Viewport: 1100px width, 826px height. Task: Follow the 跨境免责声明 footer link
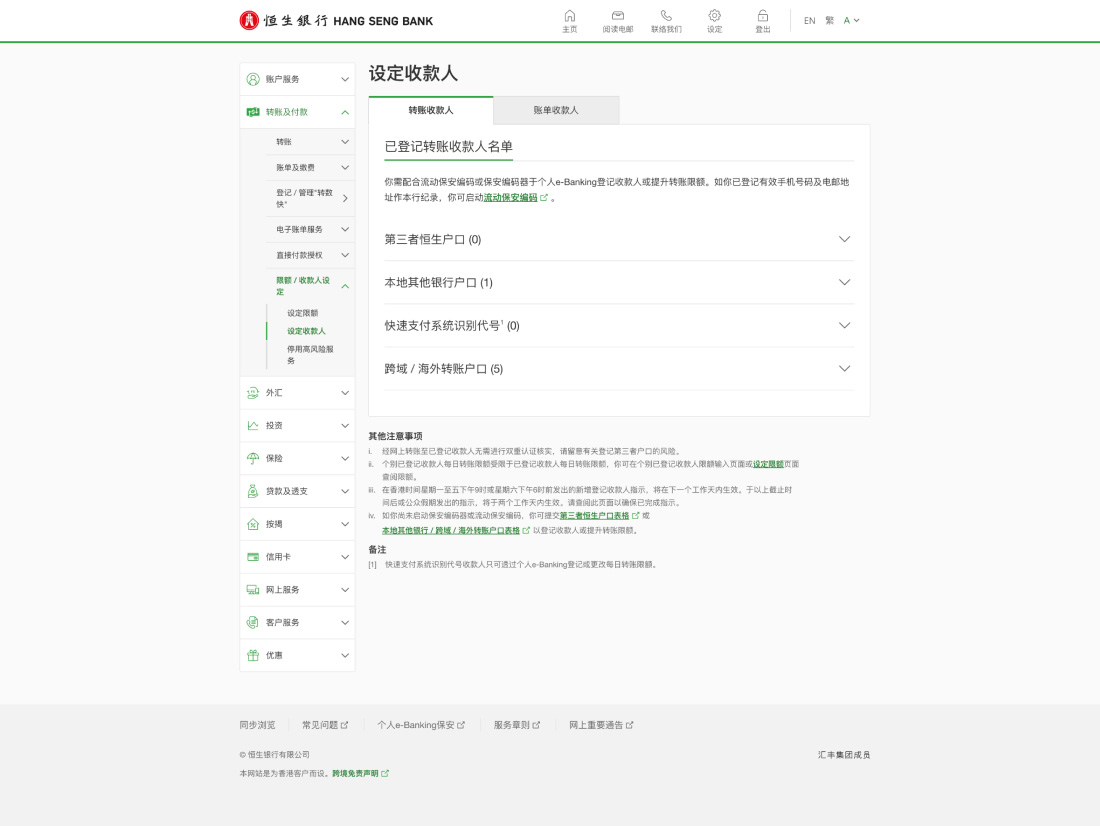point(355,774)
